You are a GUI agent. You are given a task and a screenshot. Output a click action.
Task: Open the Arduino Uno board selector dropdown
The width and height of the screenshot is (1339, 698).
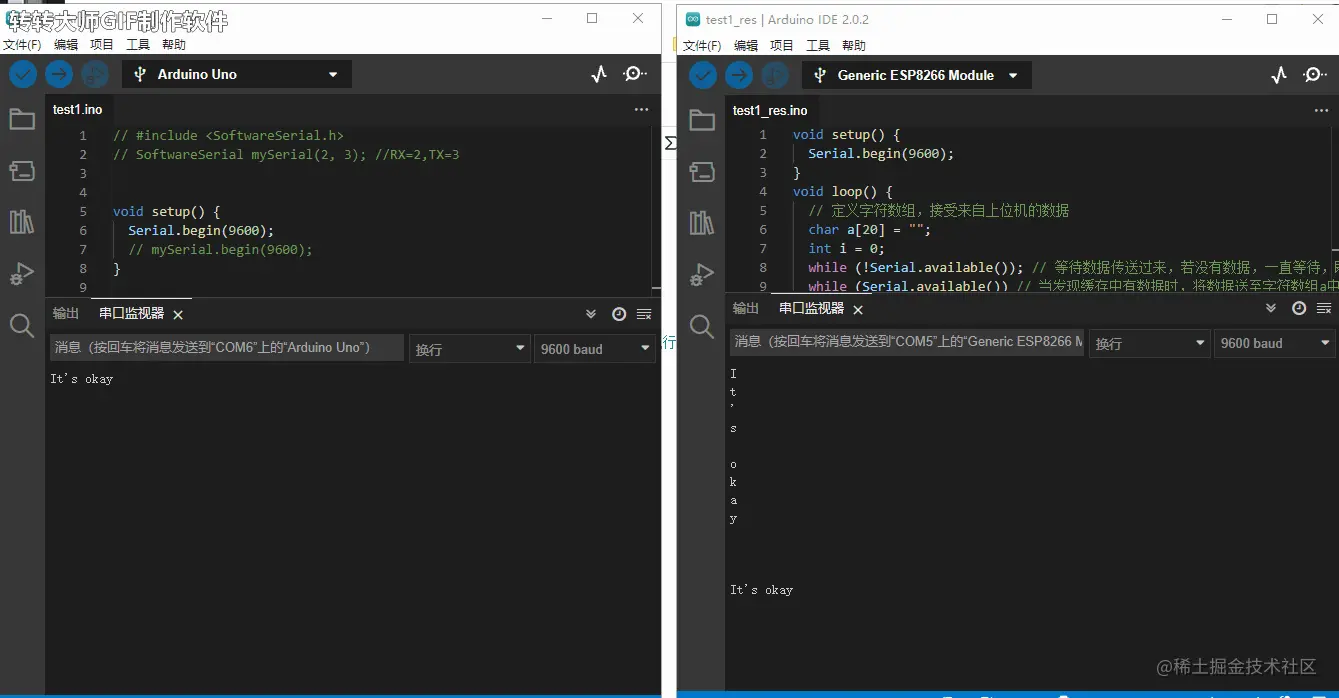click(237, 74)
